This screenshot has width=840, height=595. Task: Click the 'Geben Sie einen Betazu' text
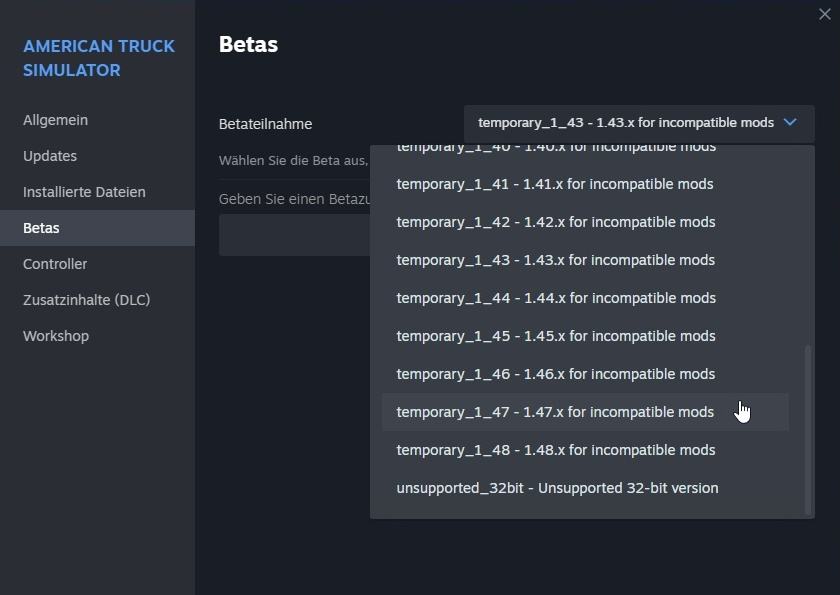tap(294, 199)
